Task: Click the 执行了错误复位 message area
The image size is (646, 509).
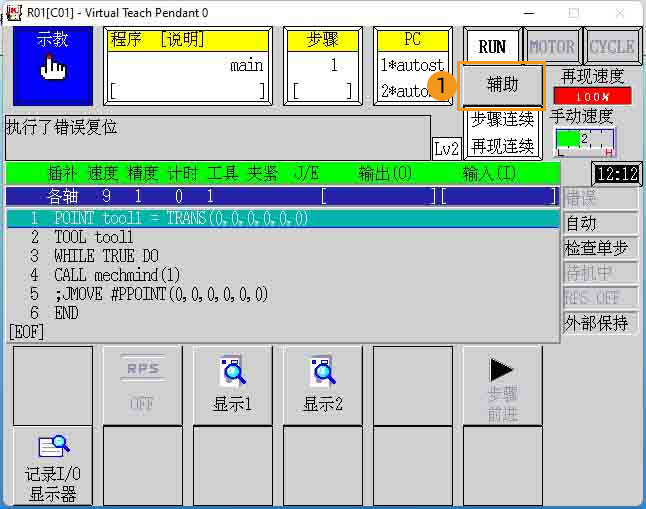Action: pyautogui.click(x=218, y=138)
